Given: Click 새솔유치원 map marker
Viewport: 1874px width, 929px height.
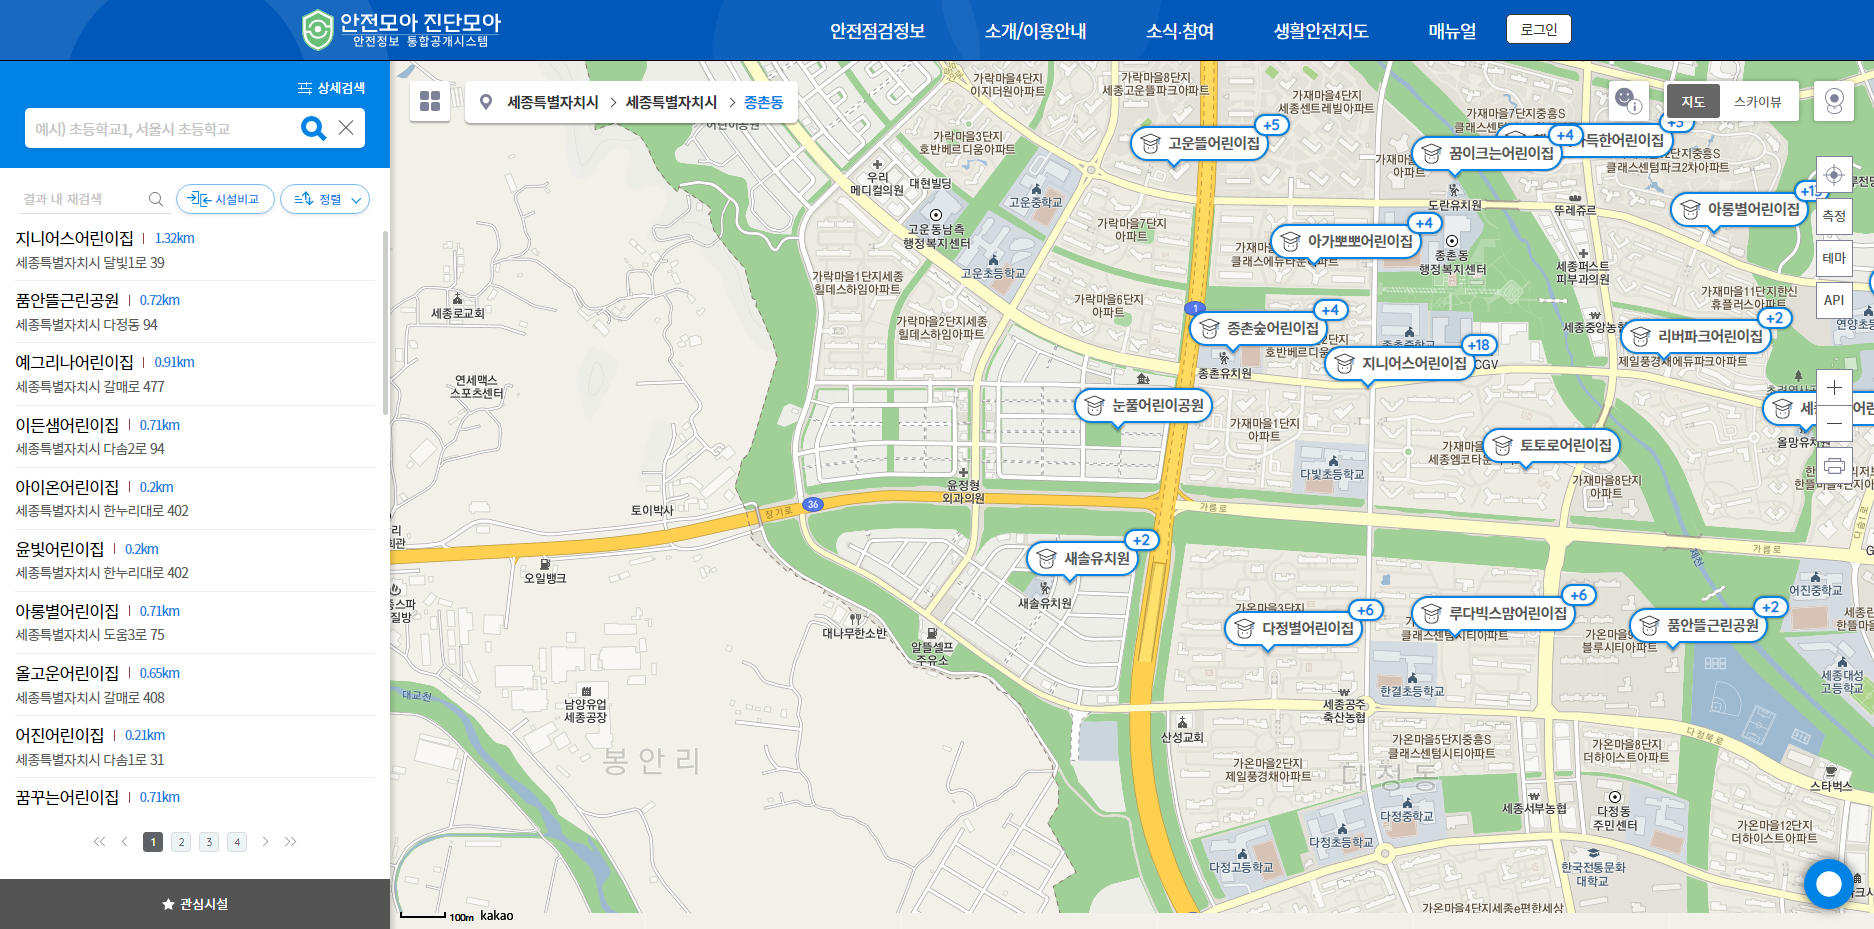Looking at the screenshot, I should coord(1082,558).
